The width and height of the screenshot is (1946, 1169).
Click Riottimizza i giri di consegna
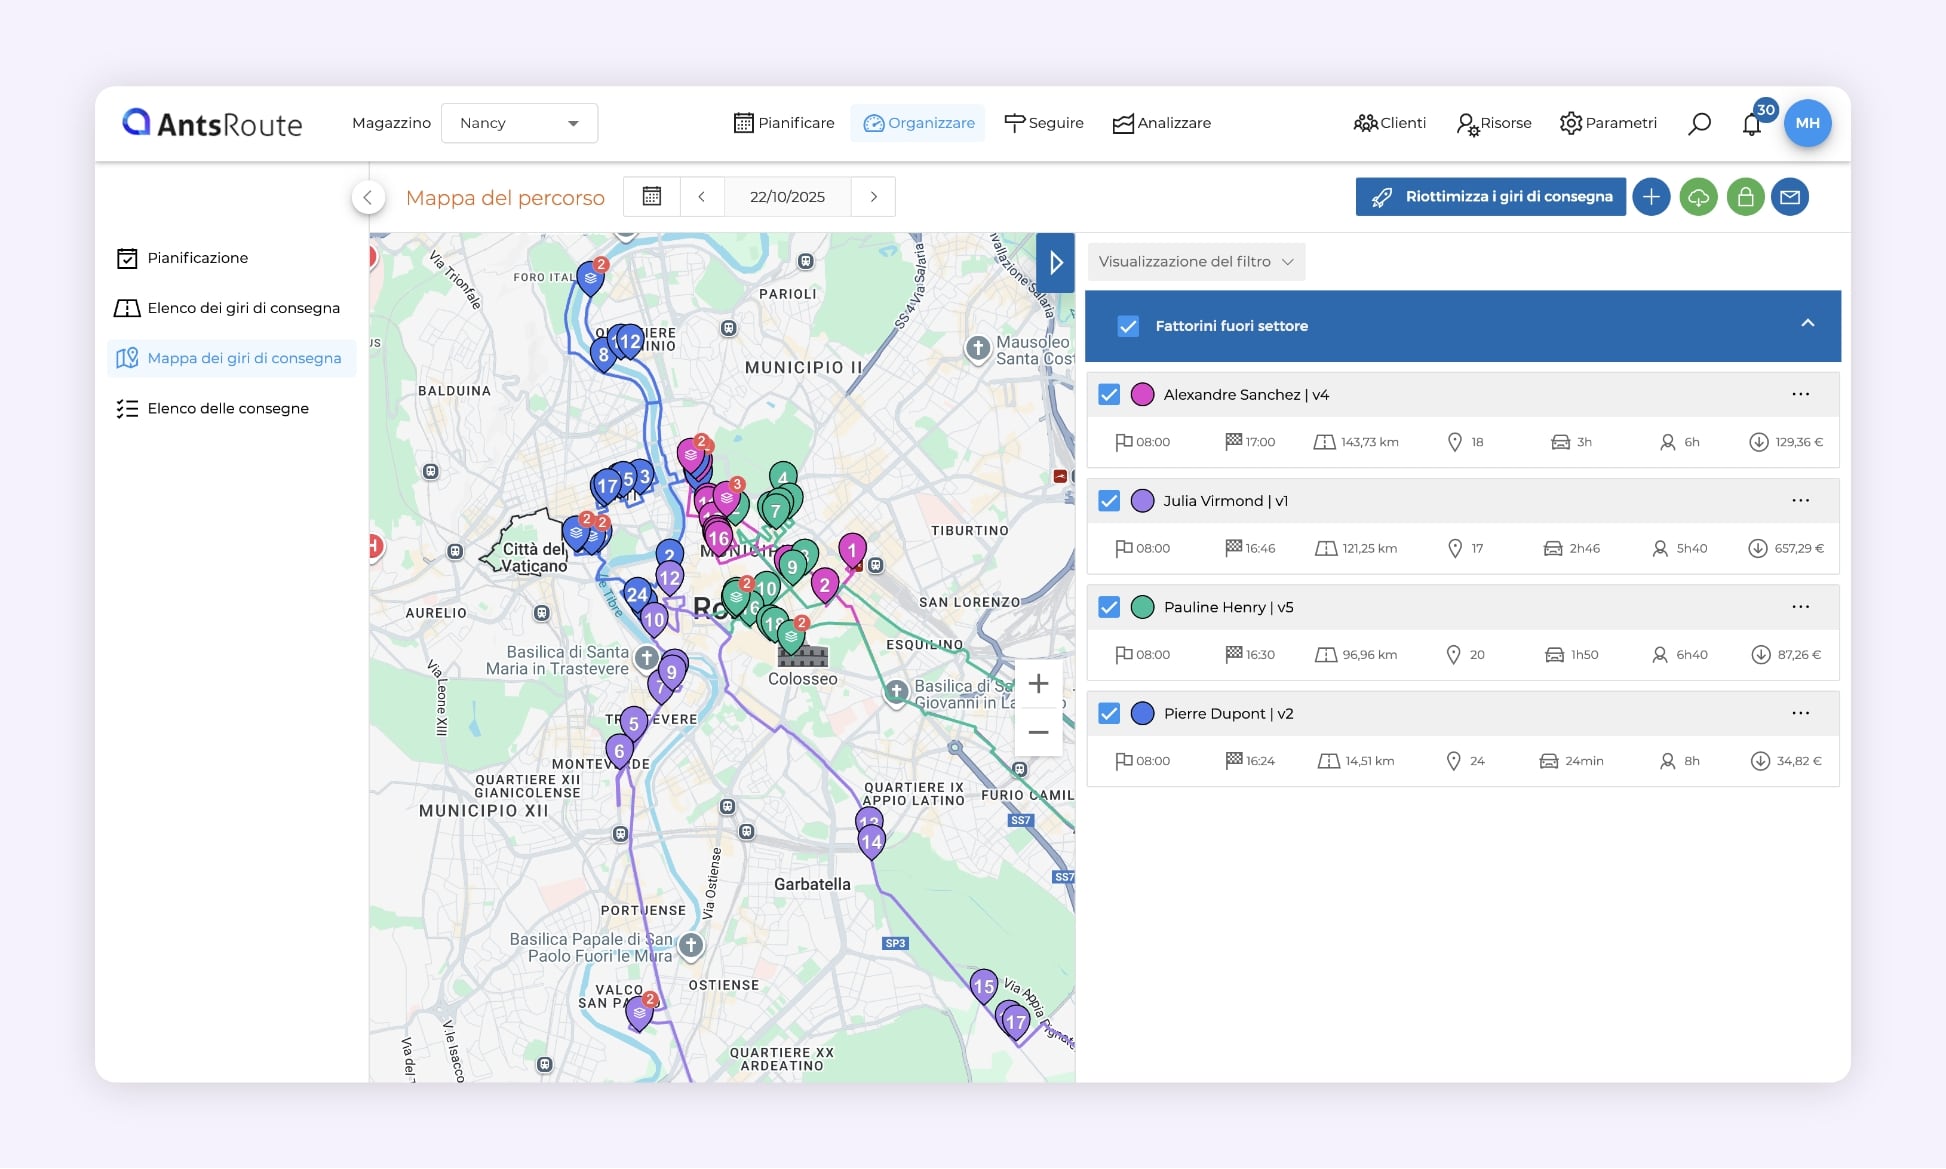click(x=1490, y=197)
